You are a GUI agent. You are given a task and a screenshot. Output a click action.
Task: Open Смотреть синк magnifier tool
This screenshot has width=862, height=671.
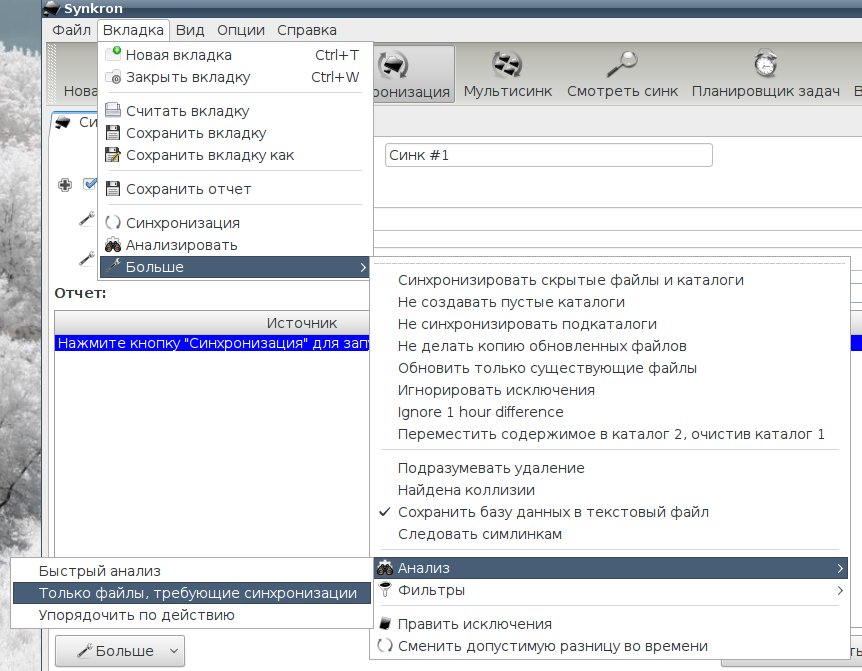coord(622,64)
